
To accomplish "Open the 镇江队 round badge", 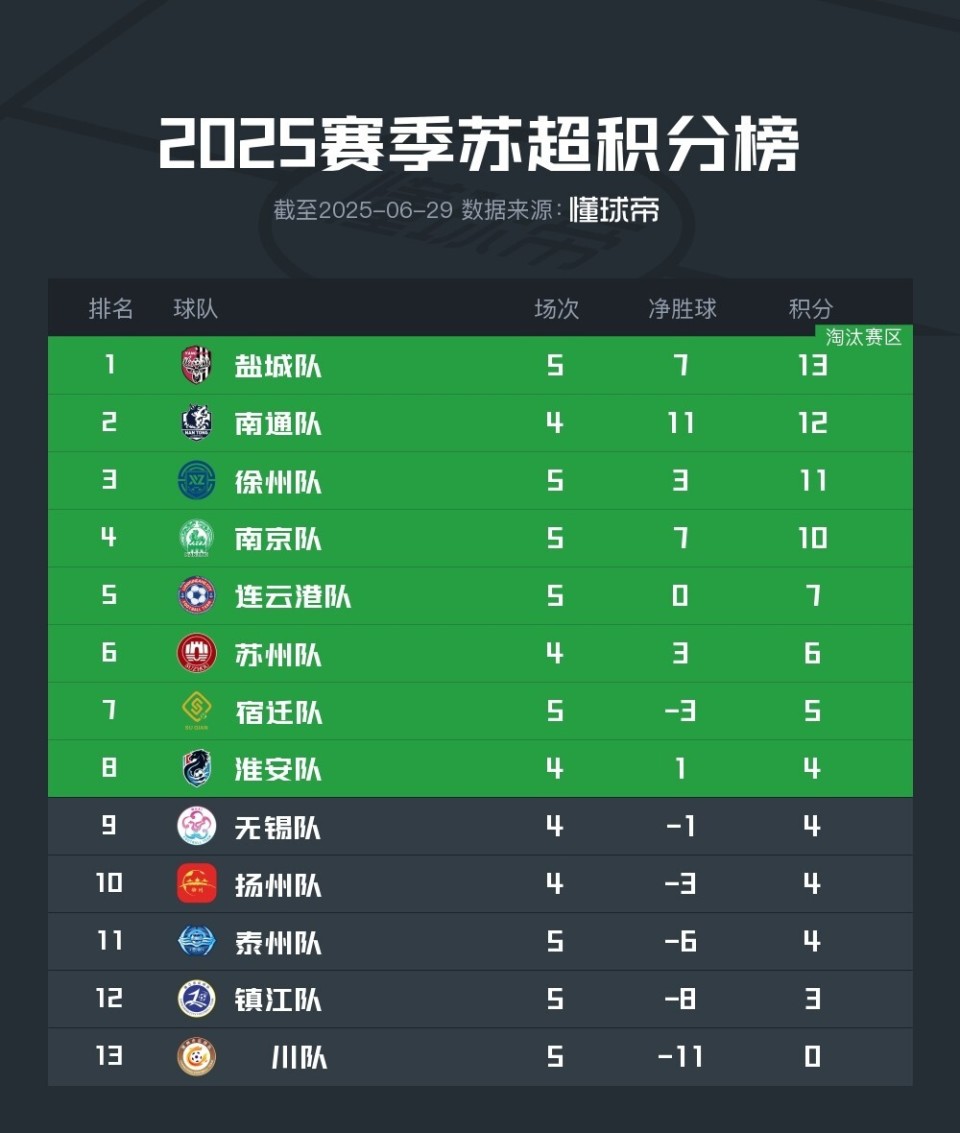I will pyautogui.click(x=196, y=999).
